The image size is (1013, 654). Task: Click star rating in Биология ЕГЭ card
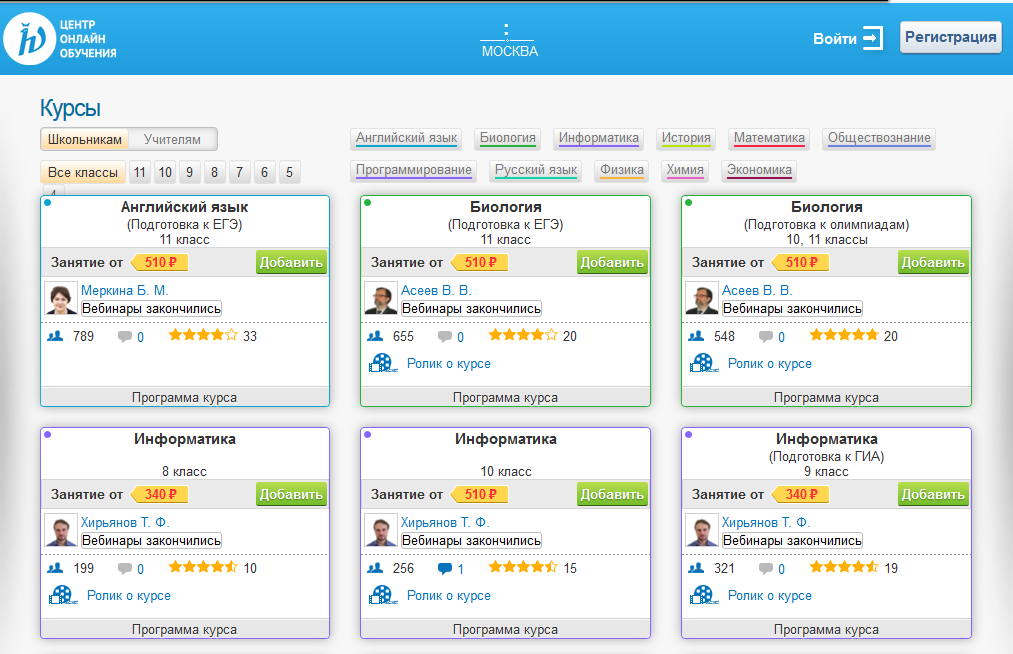523,335
